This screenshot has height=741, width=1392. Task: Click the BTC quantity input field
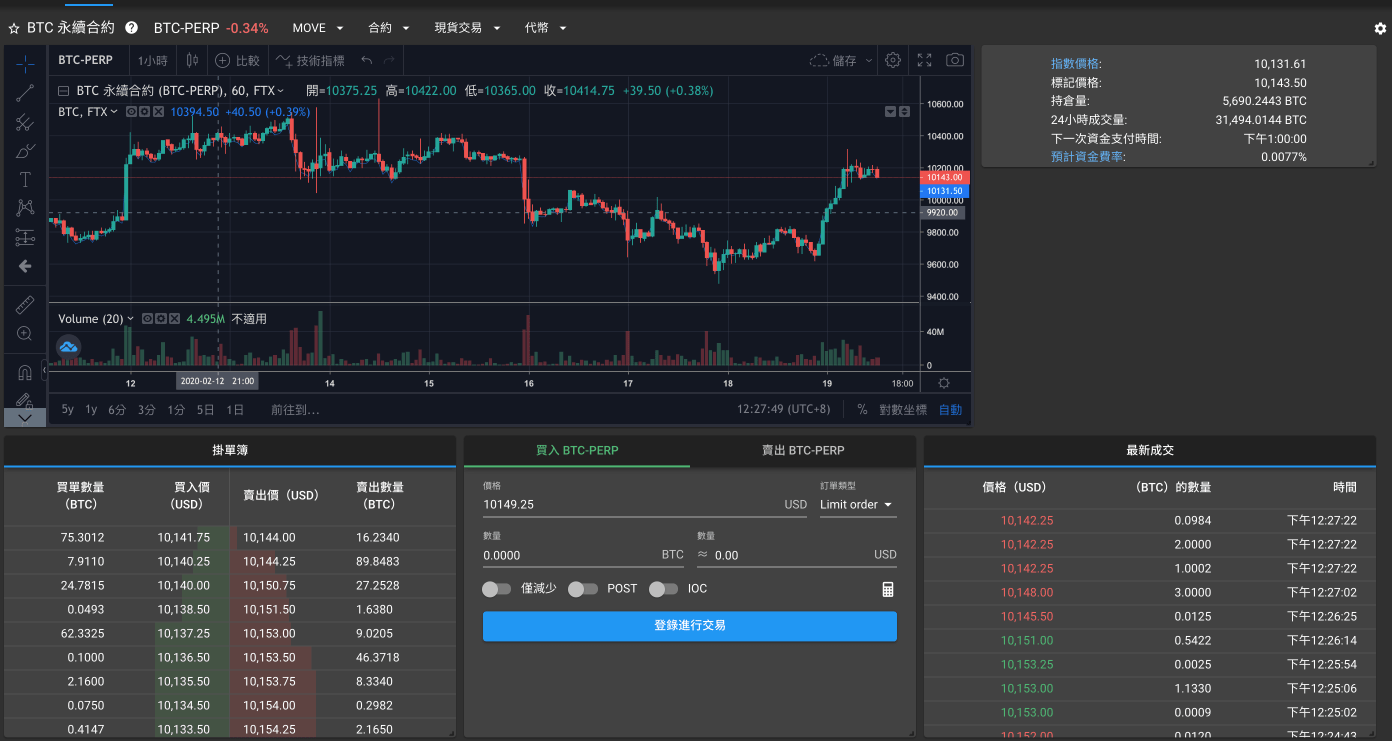pos(584,555)
